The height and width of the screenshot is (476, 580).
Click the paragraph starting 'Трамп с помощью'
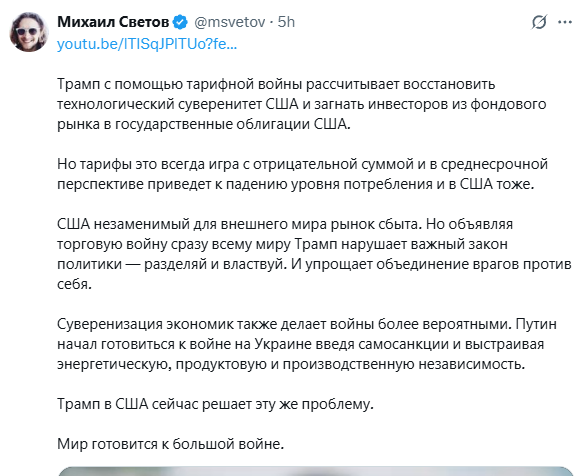[301, 104]
